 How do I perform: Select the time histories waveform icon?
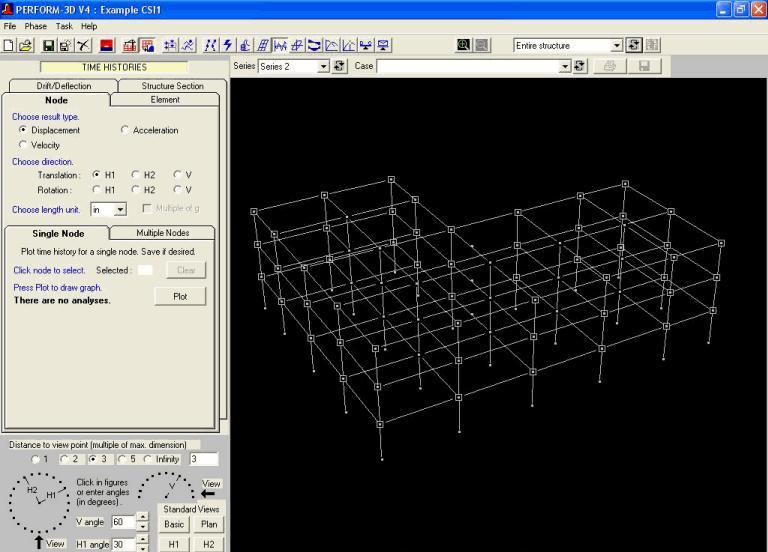[280, 46]
